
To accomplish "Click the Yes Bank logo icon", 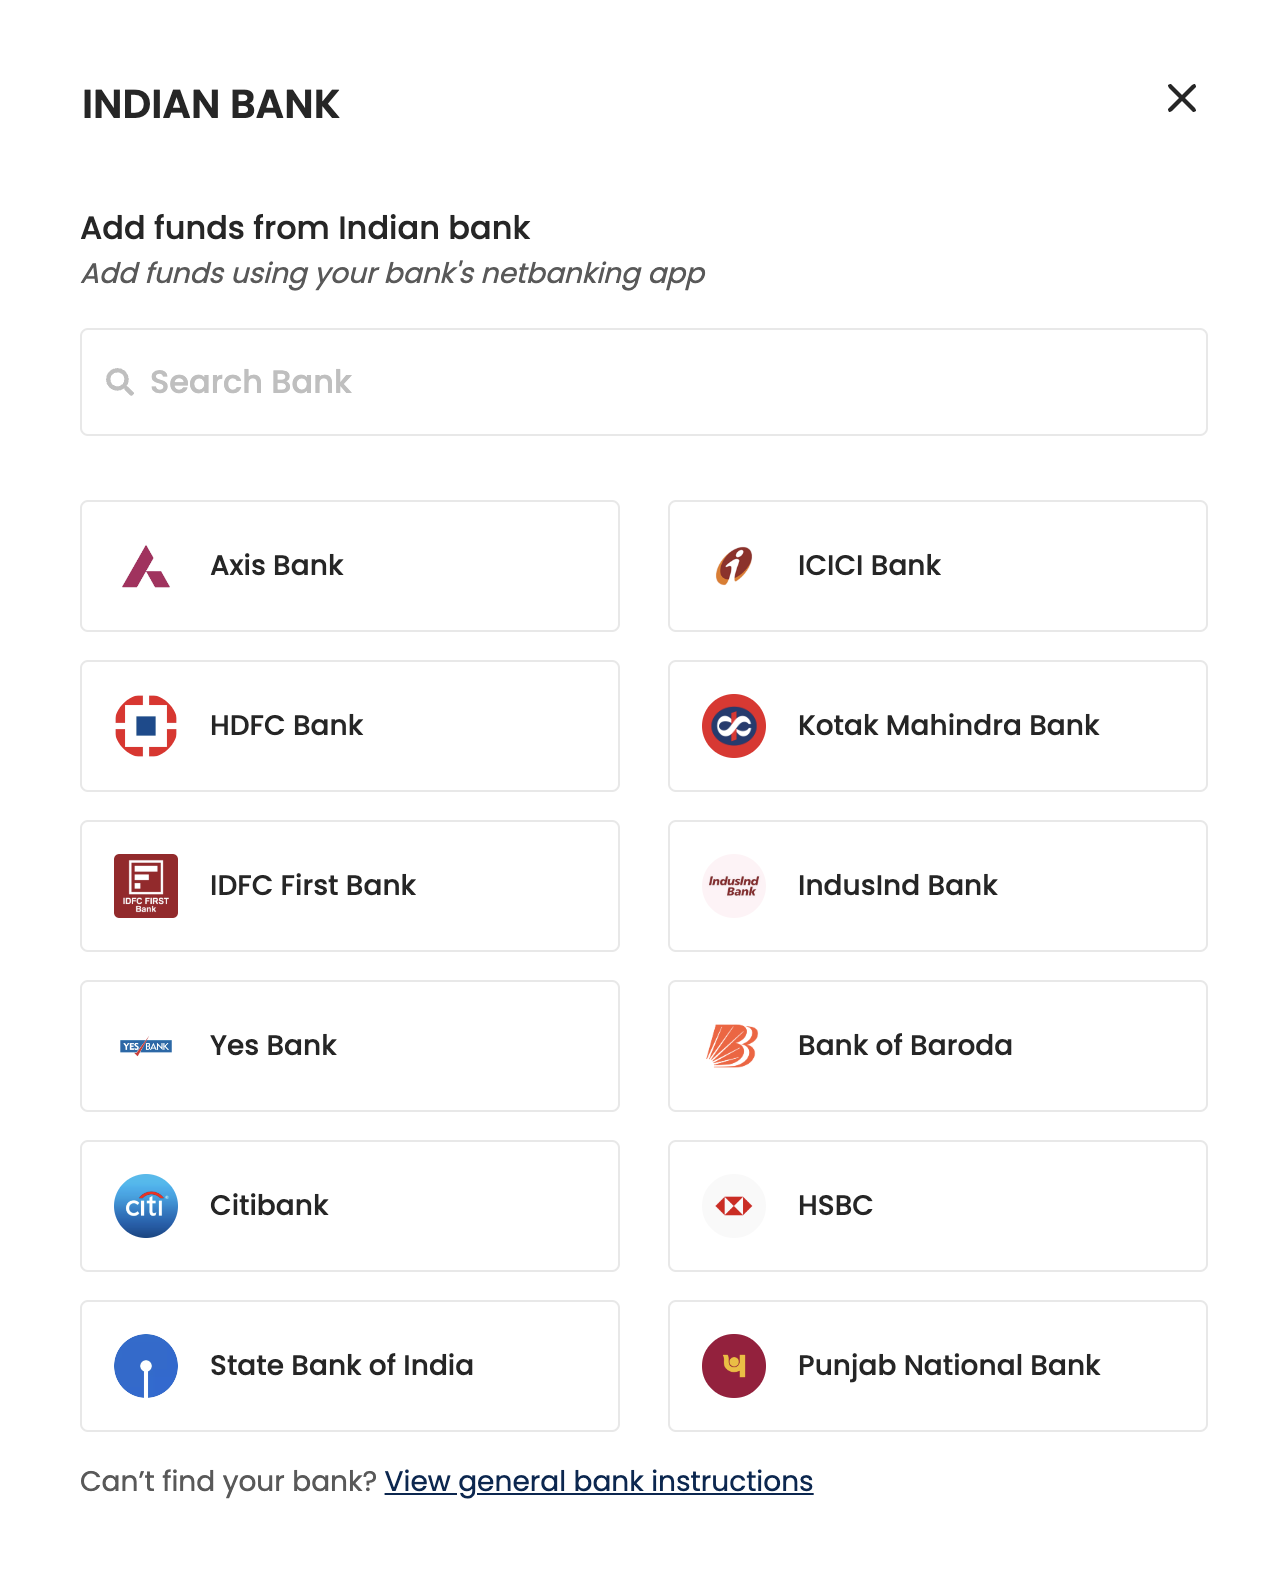I will click(x=146, y=1046).
